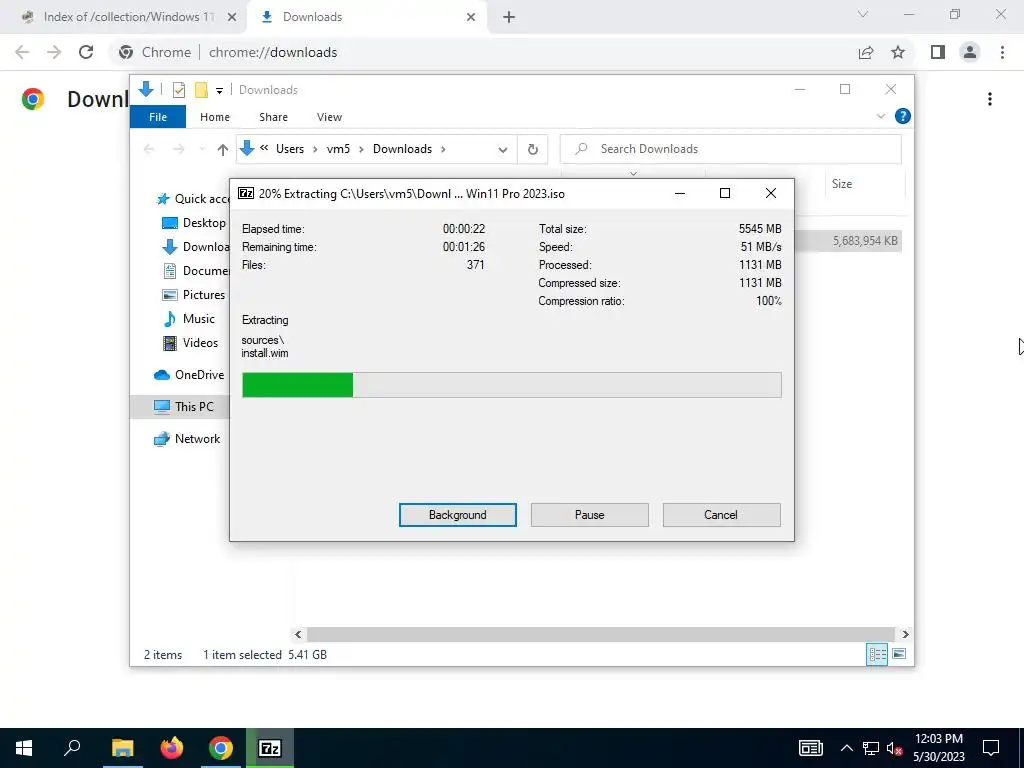Open the Windows Start menu
The image size is (1024, 768).
[x=24, y=748]
